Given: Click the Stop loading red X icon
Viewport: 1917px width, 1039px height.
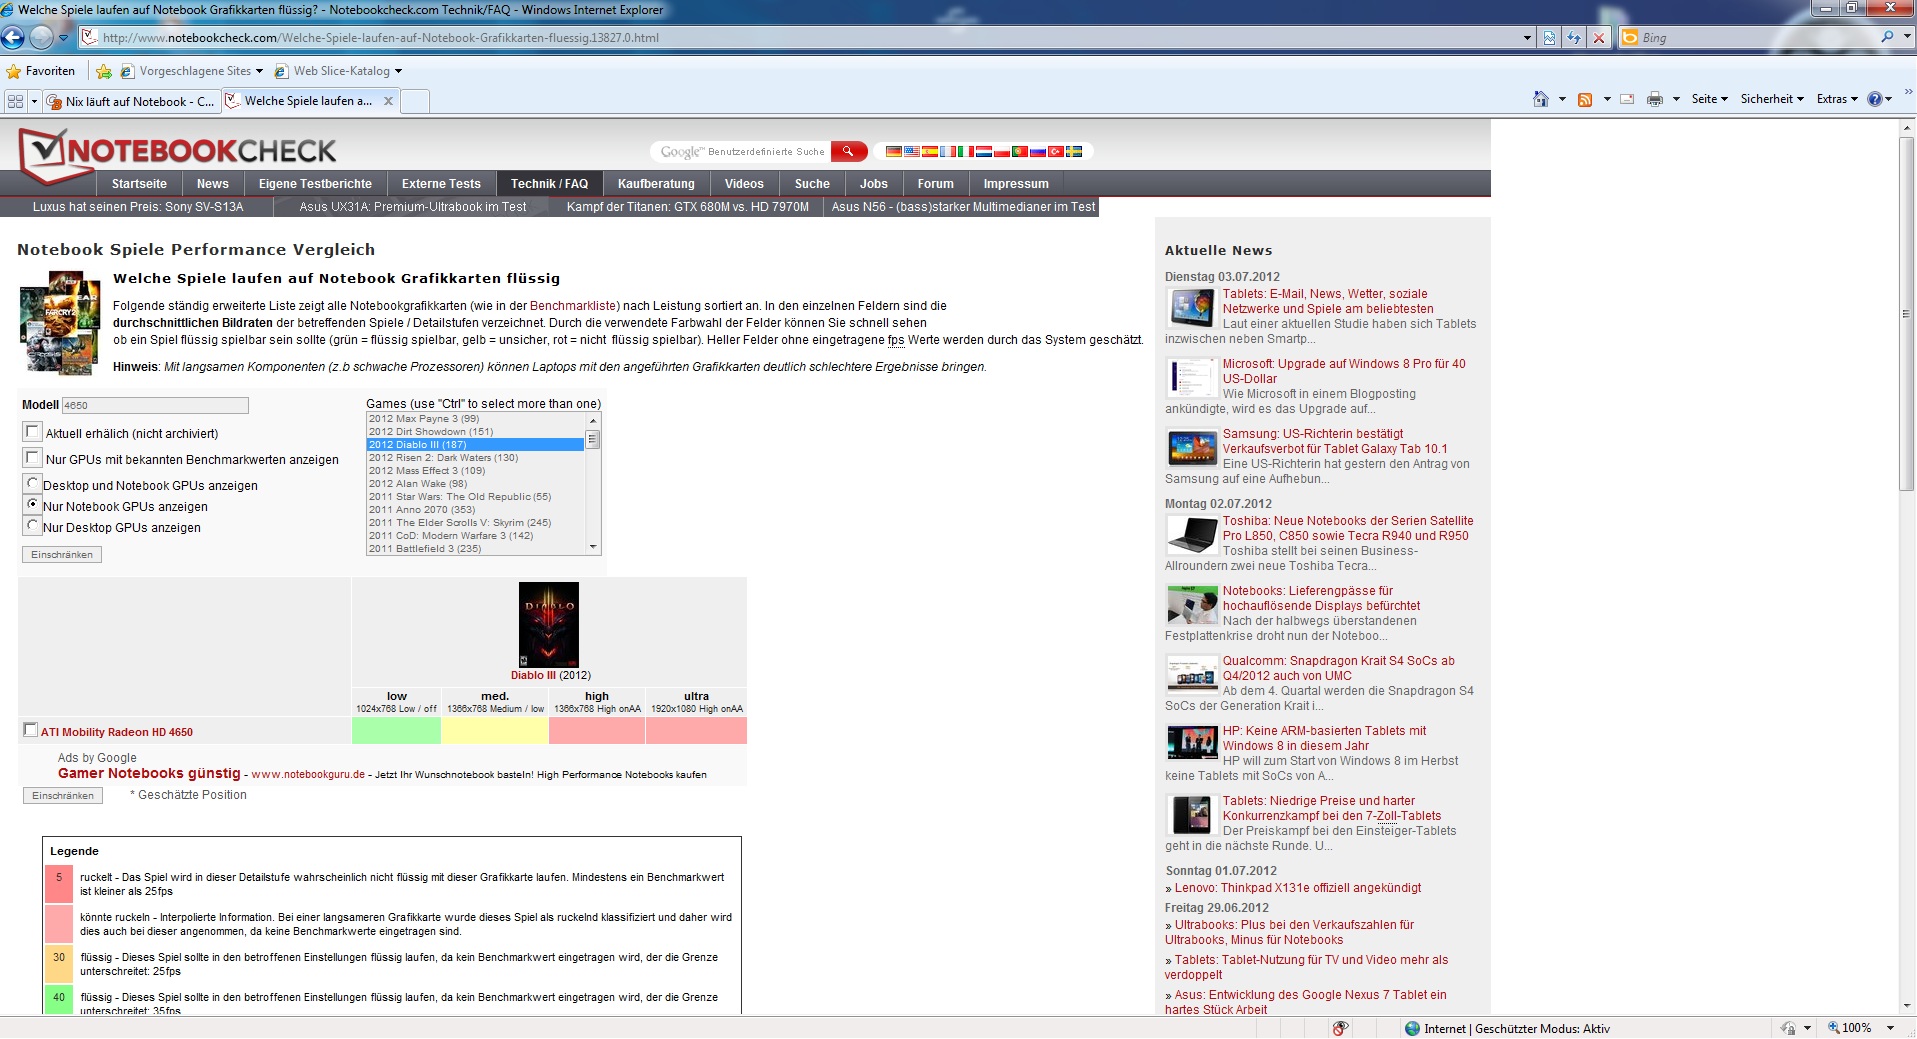Looking at the screenshot, I should click(1598, 38).
